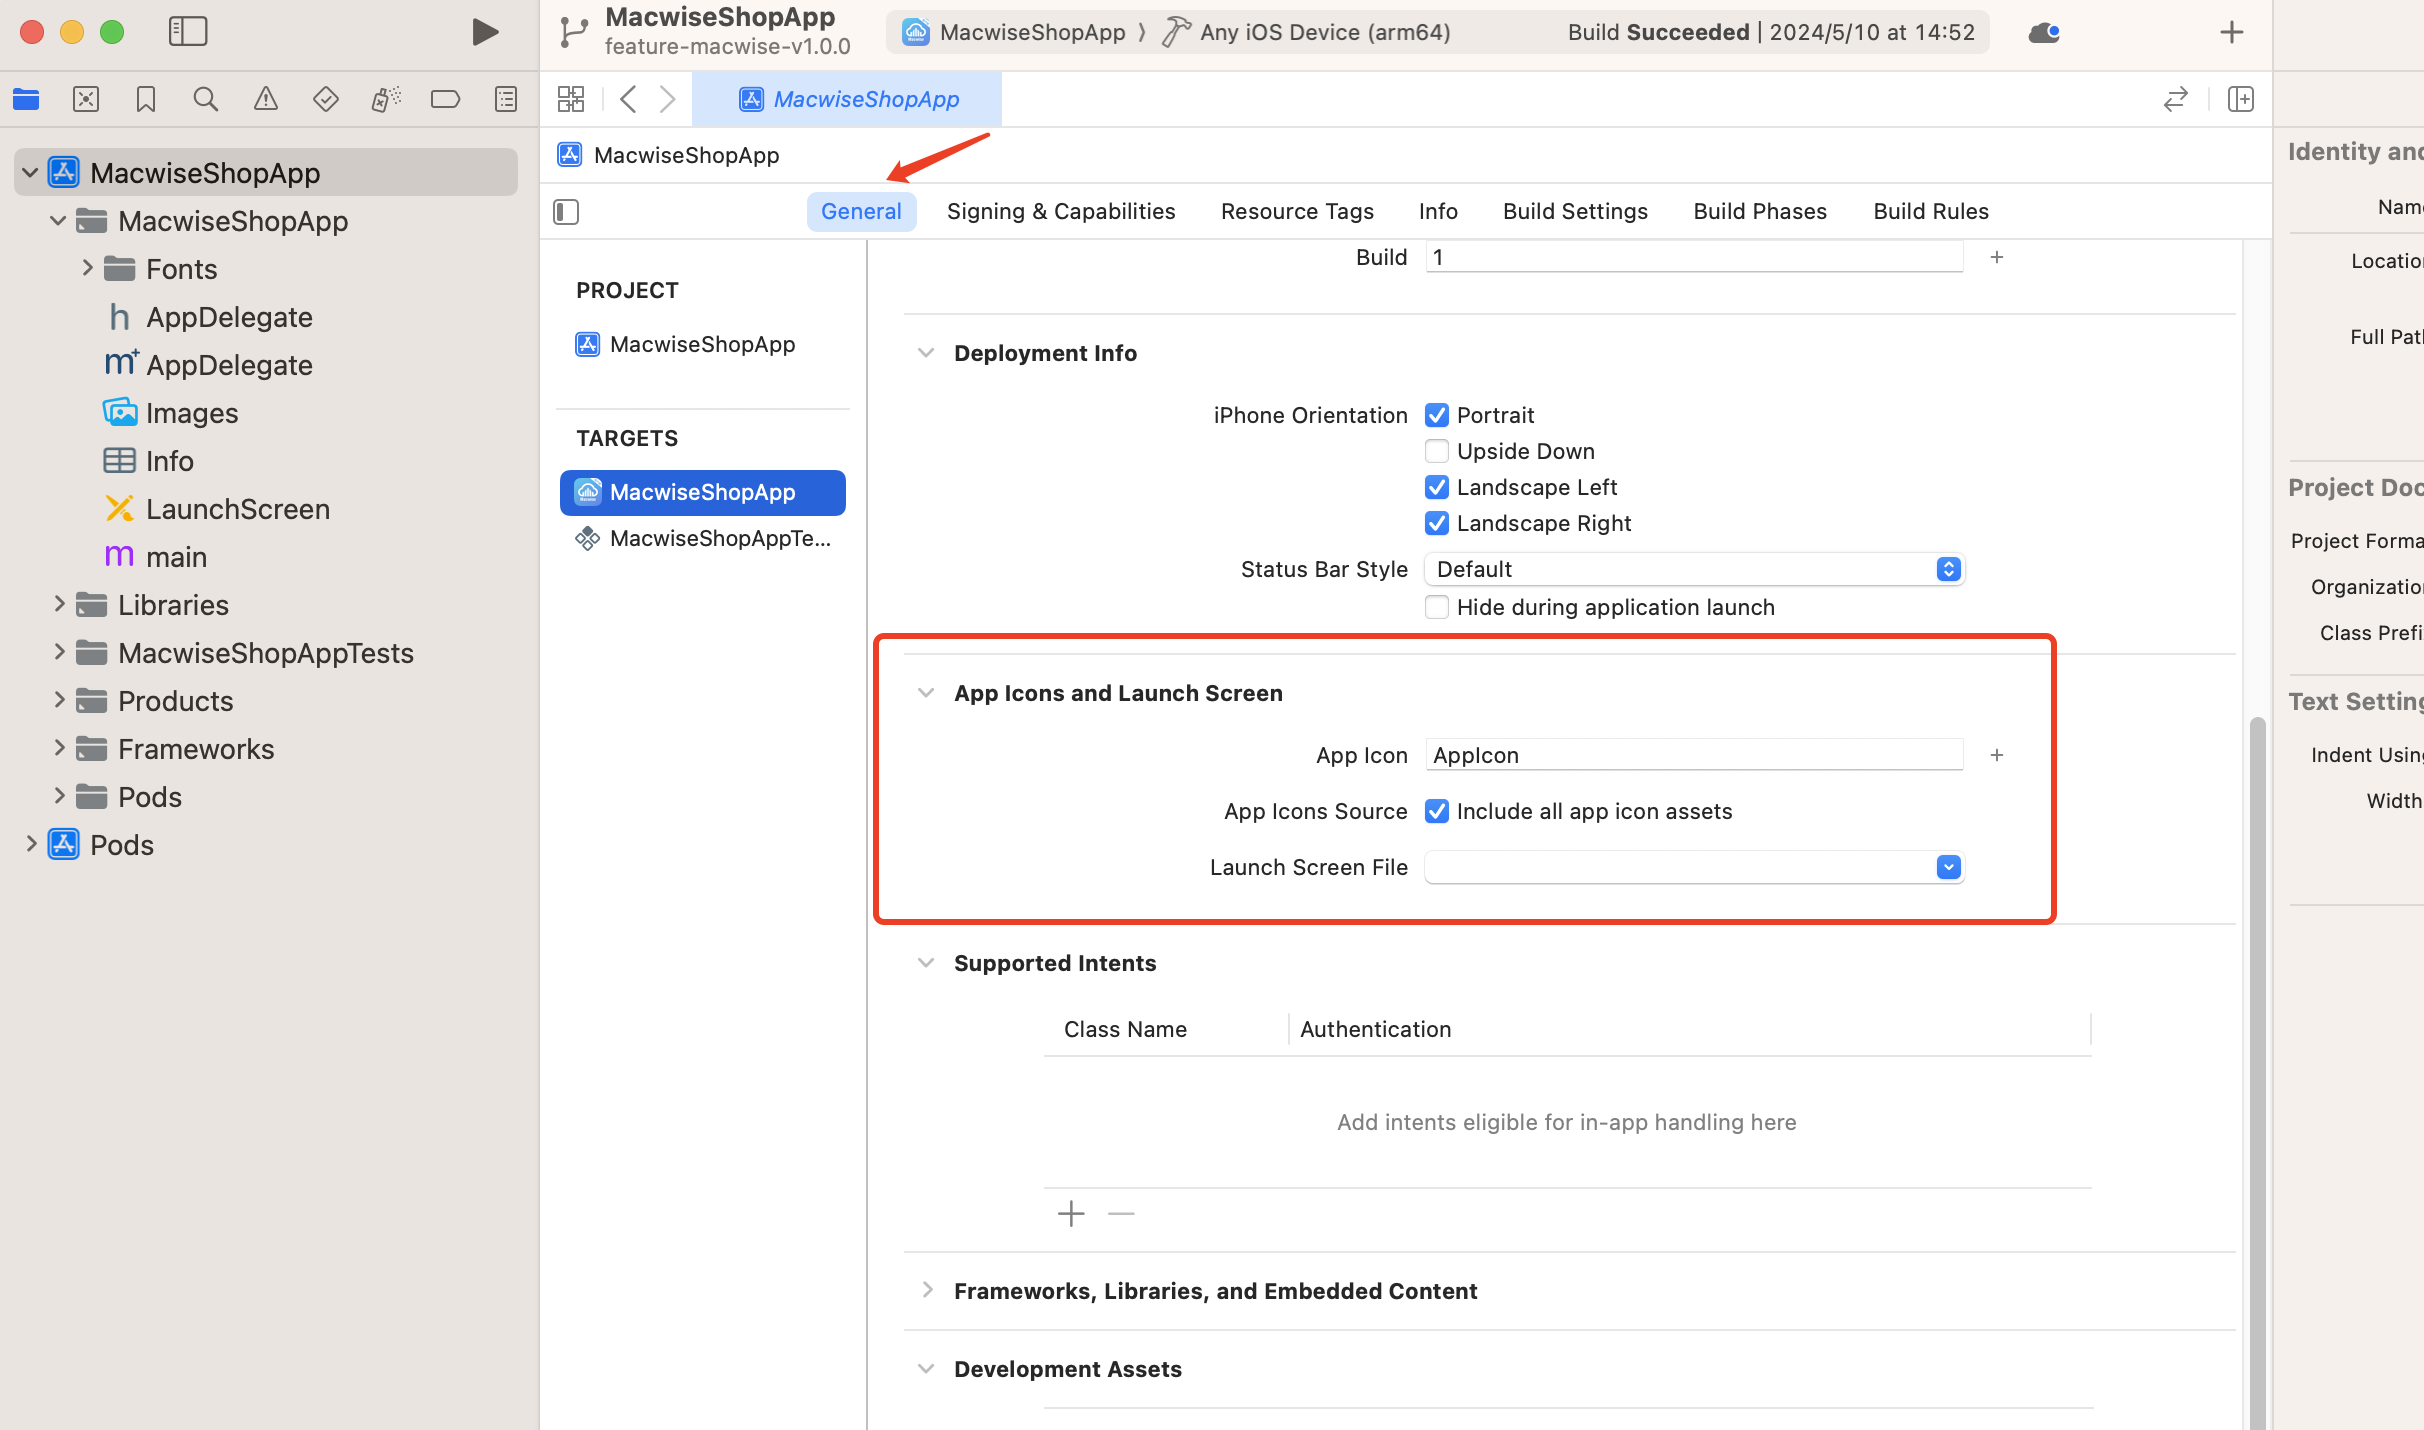Open the Report navigator
Screen dimensions: 2424x1430
point(506,99)
